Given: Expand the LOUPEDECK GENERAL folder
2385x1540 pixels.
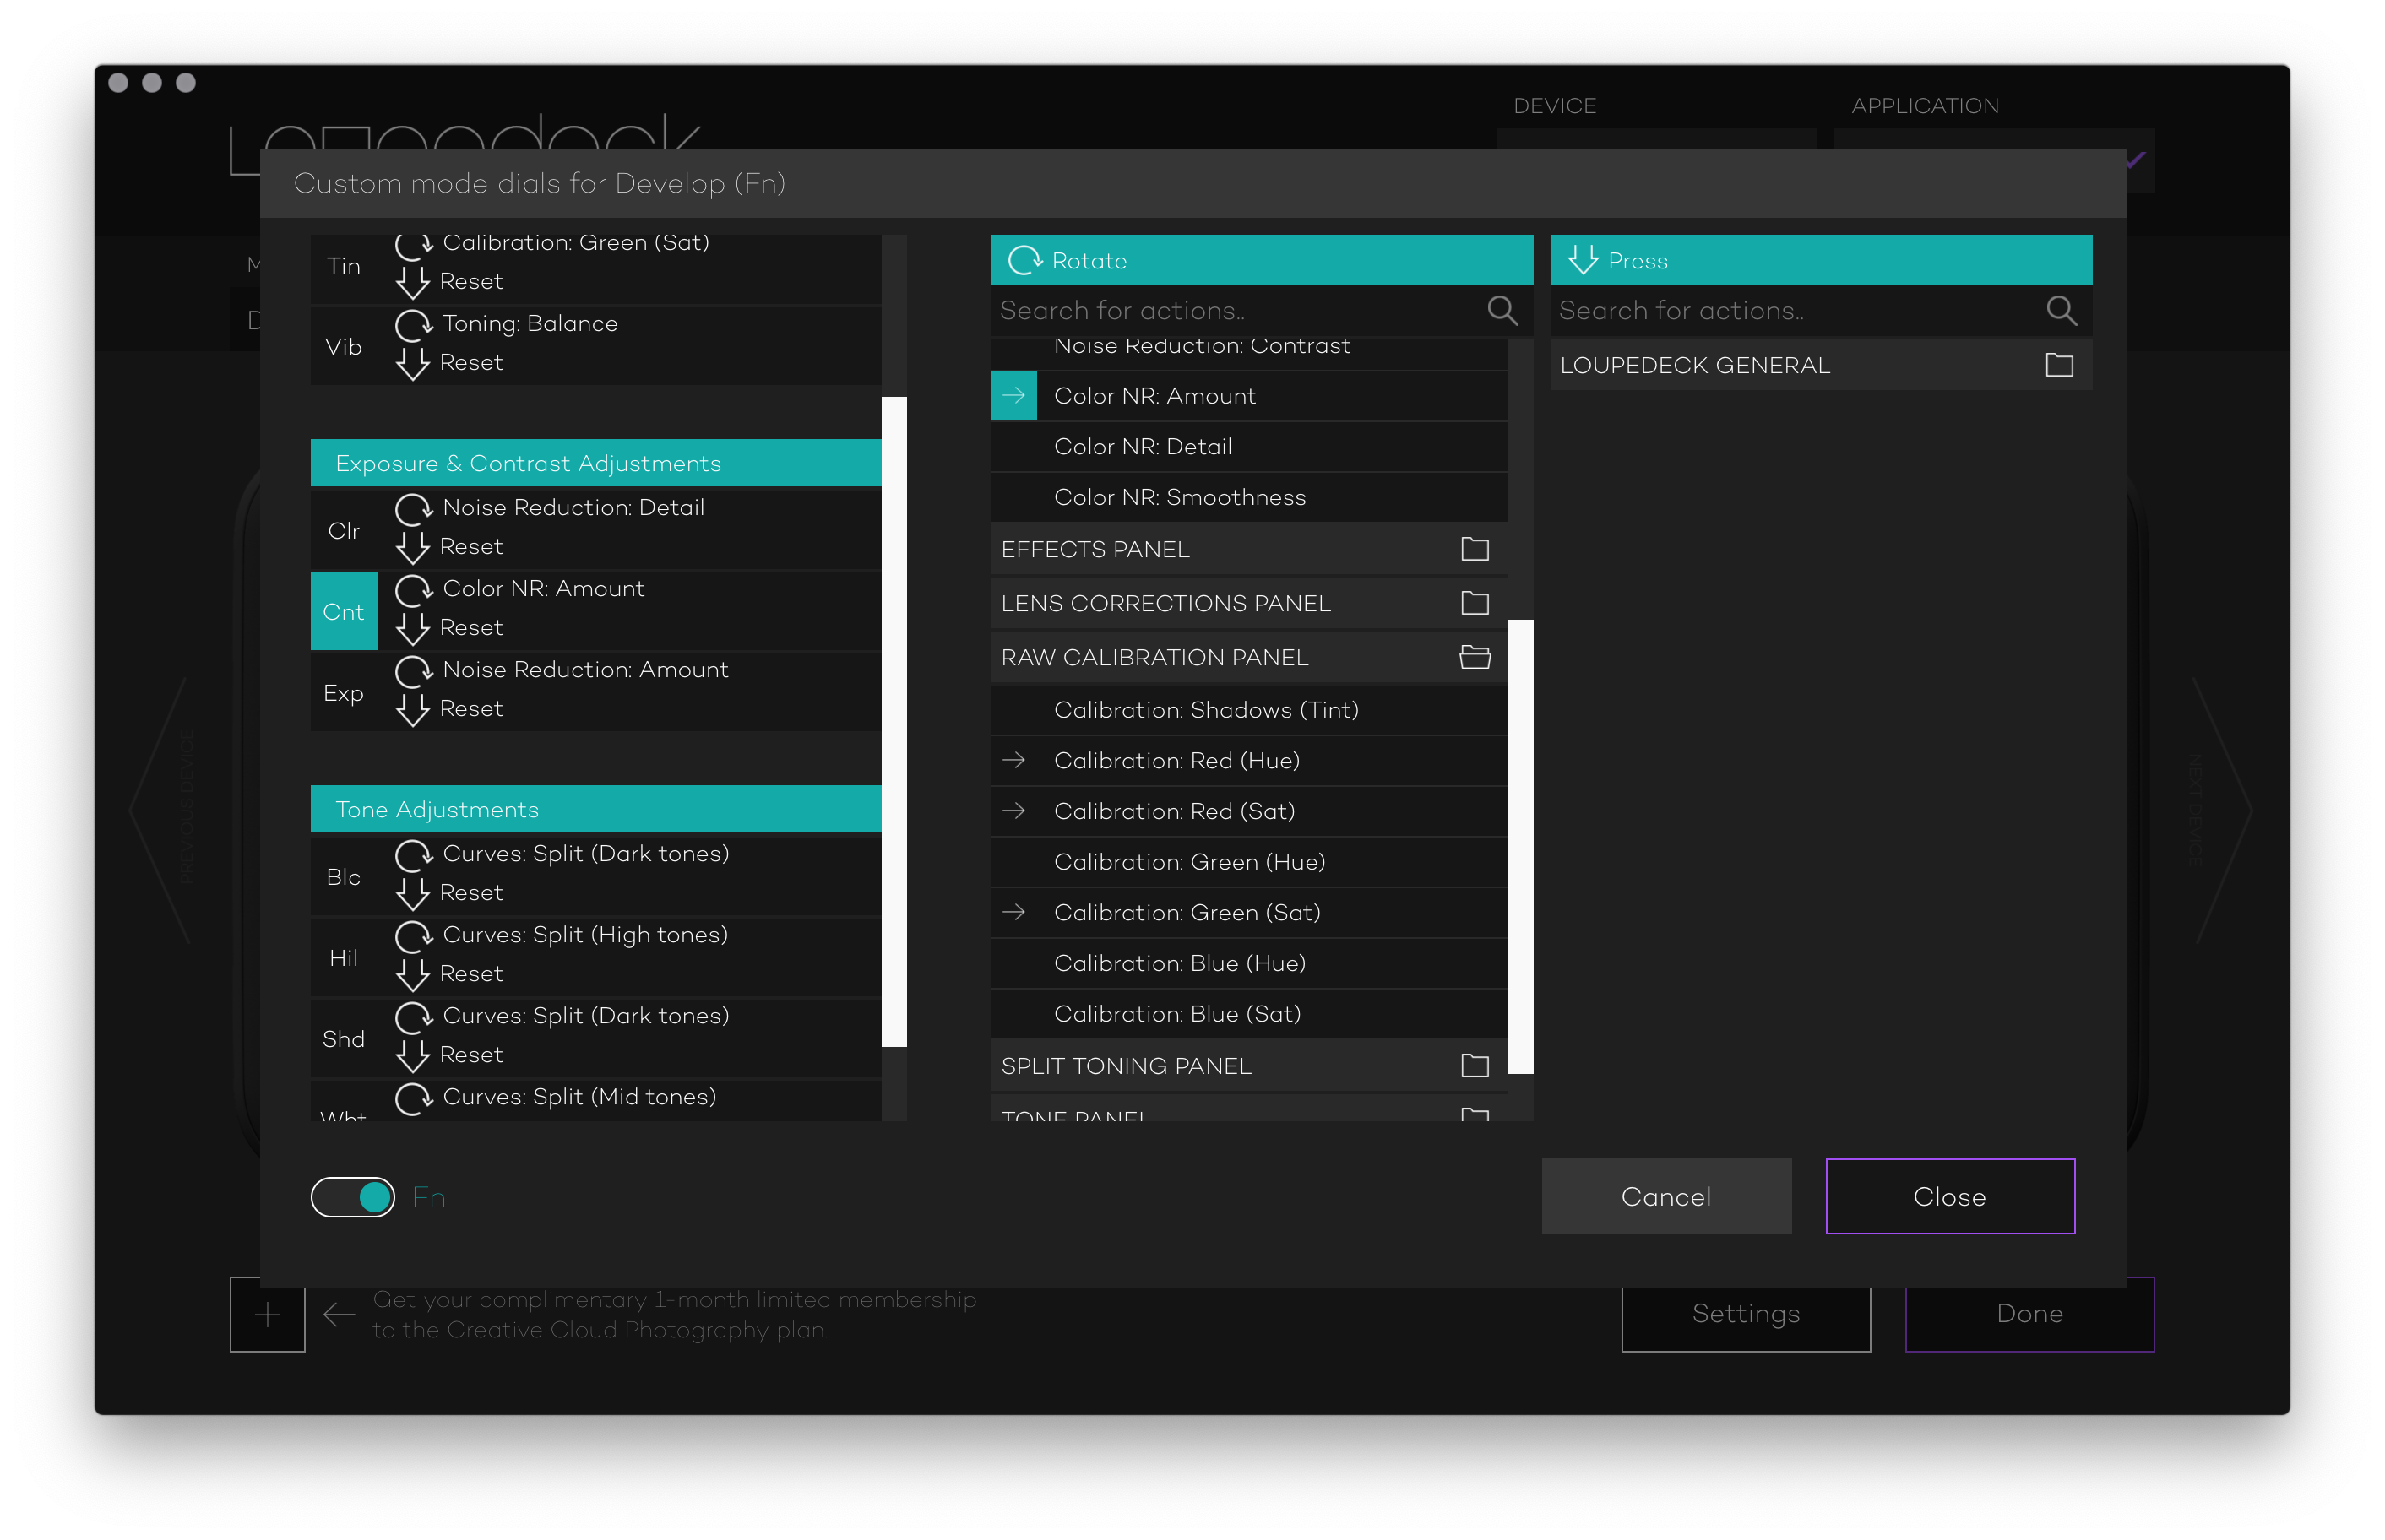Looking at the screenshot, I should click(x=2059, y=365).
